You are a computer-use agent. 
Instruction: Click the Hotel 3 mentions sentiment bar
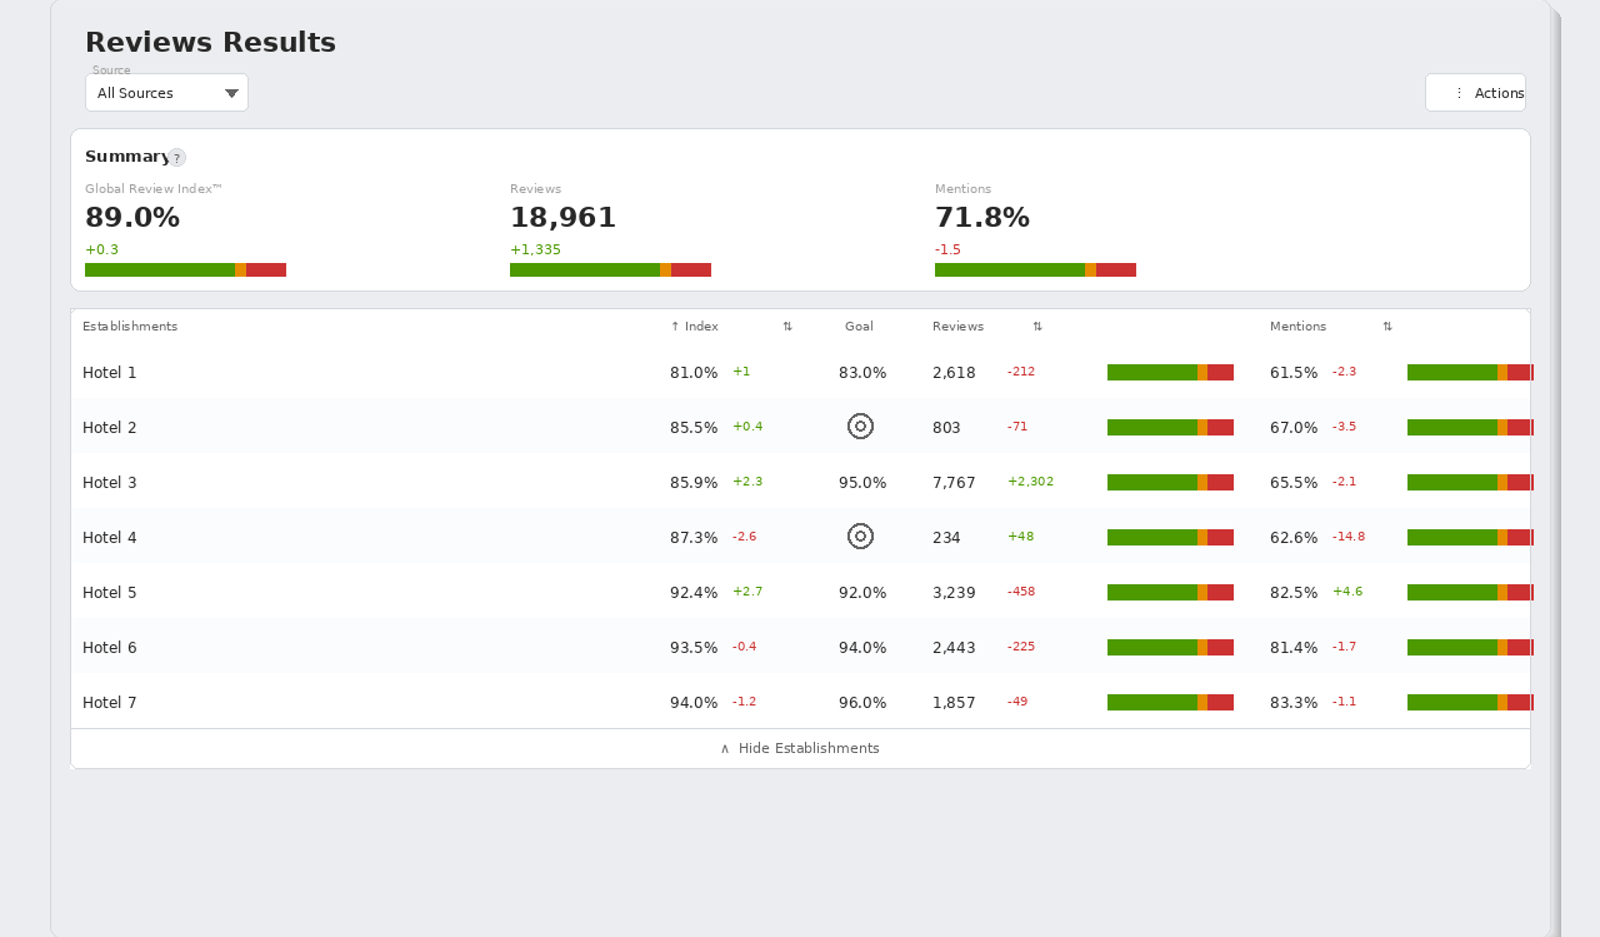coord(1470,483)
